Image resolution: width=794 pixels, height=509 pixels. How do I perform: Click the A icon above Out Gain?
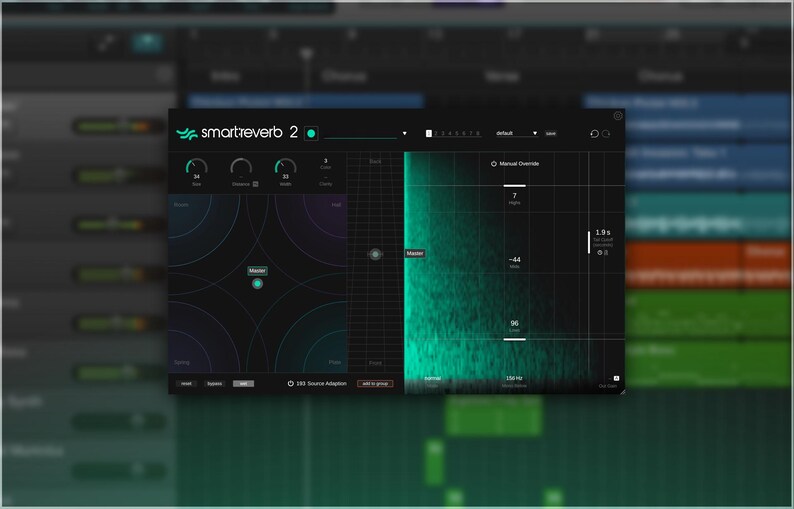click(616, 378)
